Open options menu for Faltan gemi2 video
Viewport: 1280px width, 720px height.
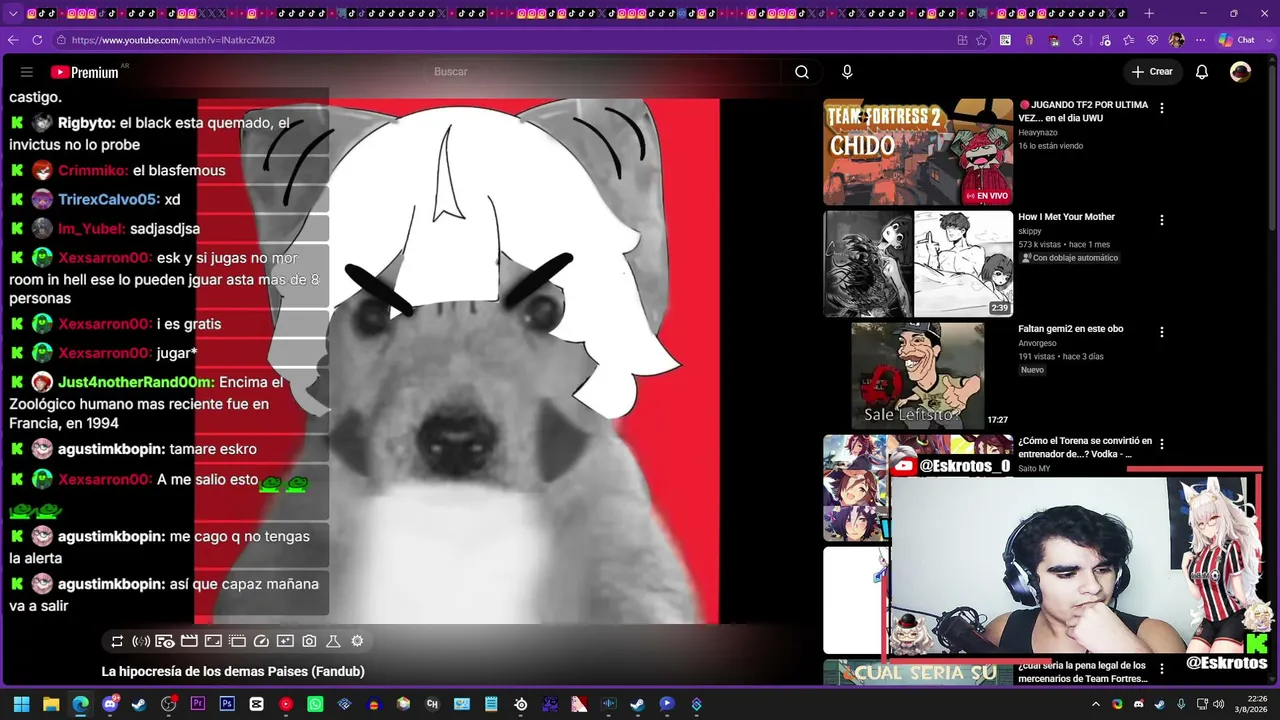[x=1161, y=332]
